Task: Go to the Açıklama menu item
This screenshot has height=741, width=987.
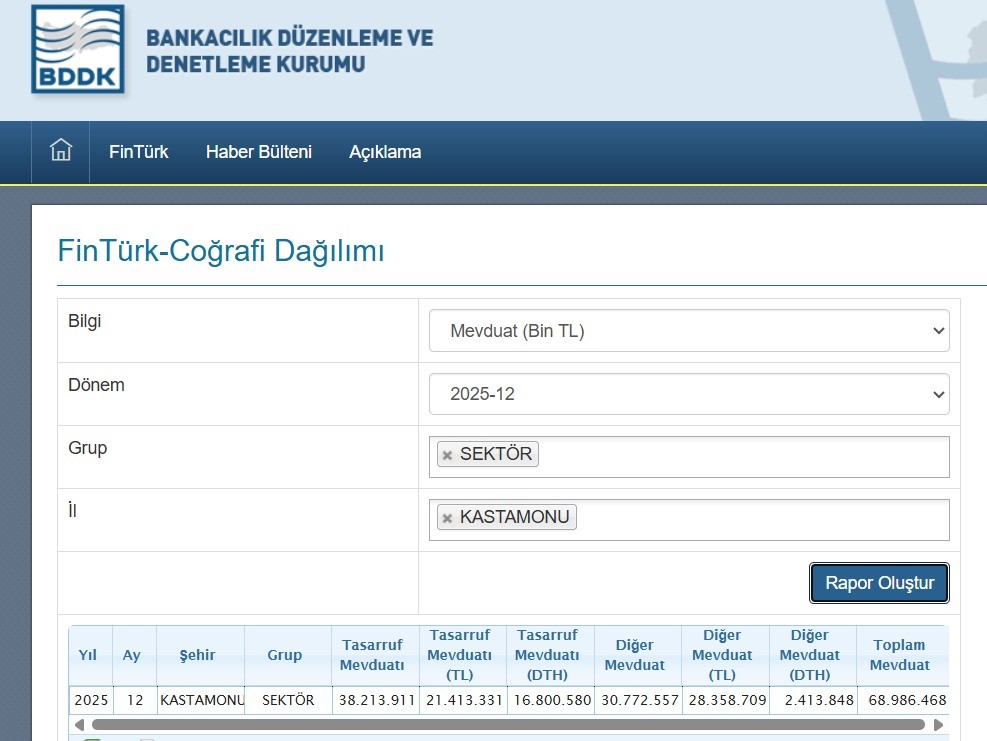Action: click(385, 152)
